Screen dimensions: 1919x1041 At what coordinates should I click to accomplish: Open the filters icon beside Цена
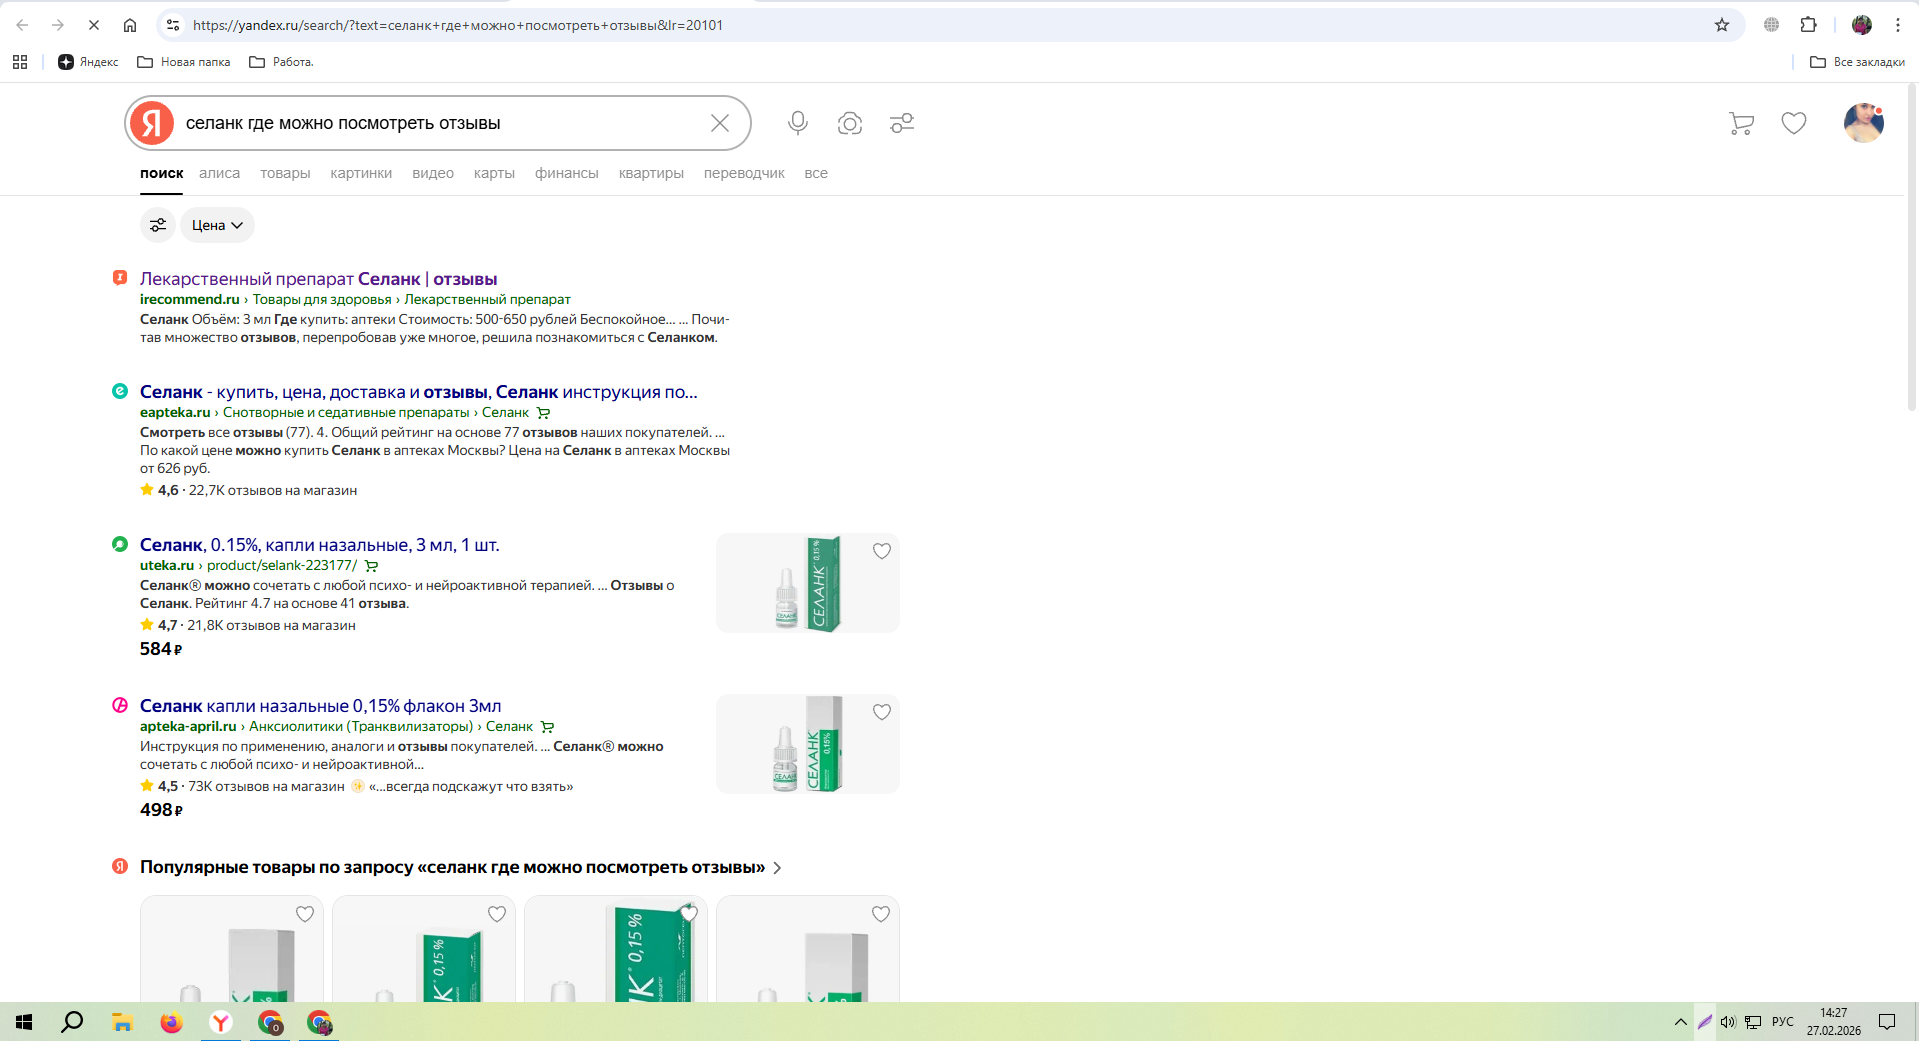[158, 225]
